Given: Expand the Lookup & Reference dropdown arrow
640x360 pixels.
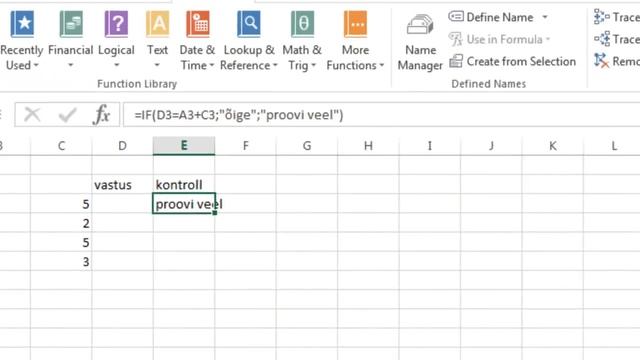Looking at the screenshot, I should coord(275,65).
